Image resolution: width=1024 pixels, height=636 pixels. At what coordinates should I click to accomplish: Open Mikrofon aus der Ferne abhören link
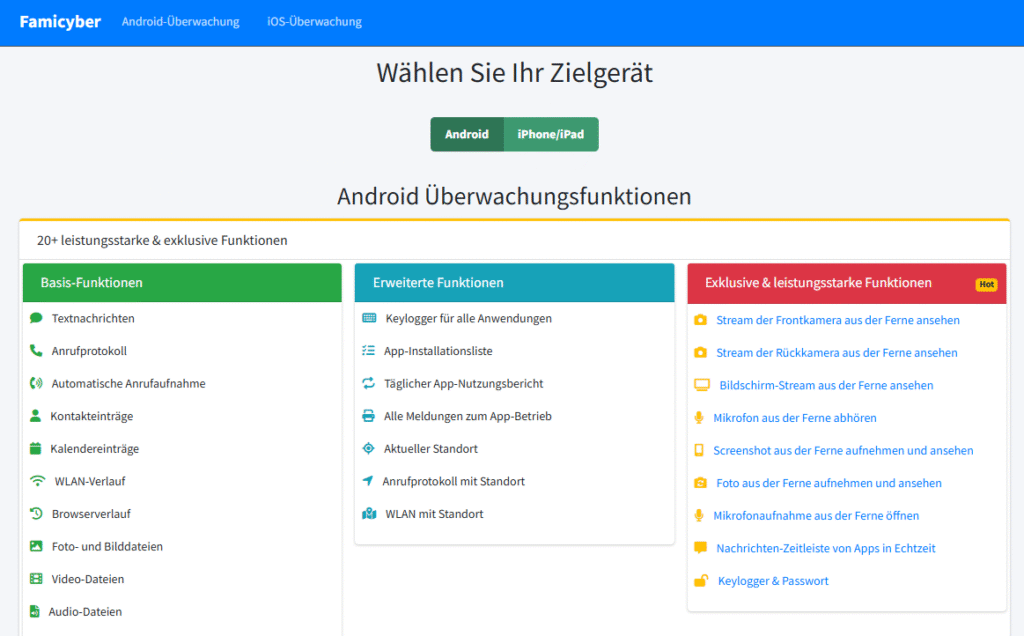[x=795, y=418]
